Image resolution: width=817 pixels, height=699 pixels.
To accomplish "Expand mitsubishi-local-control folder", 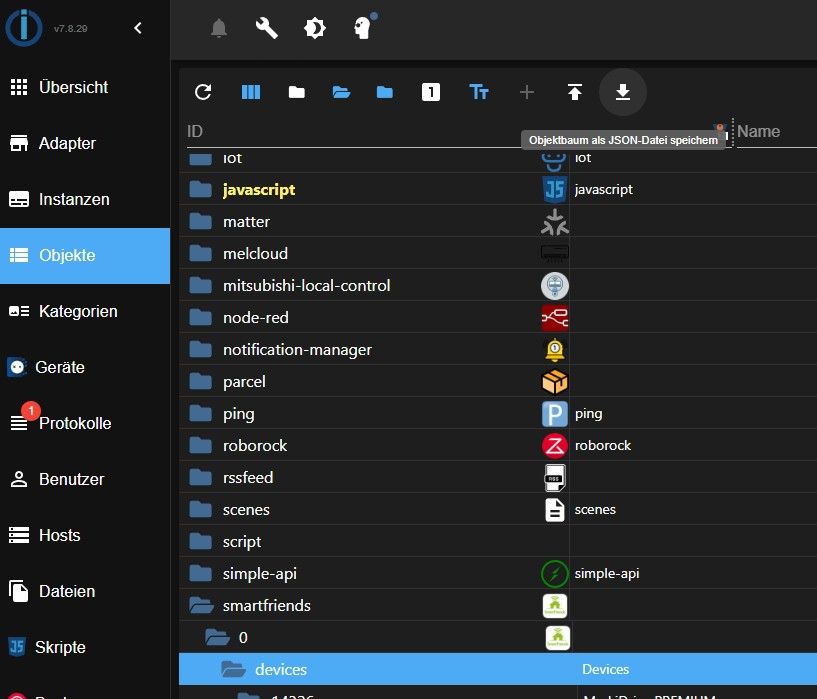I will 201,285.
